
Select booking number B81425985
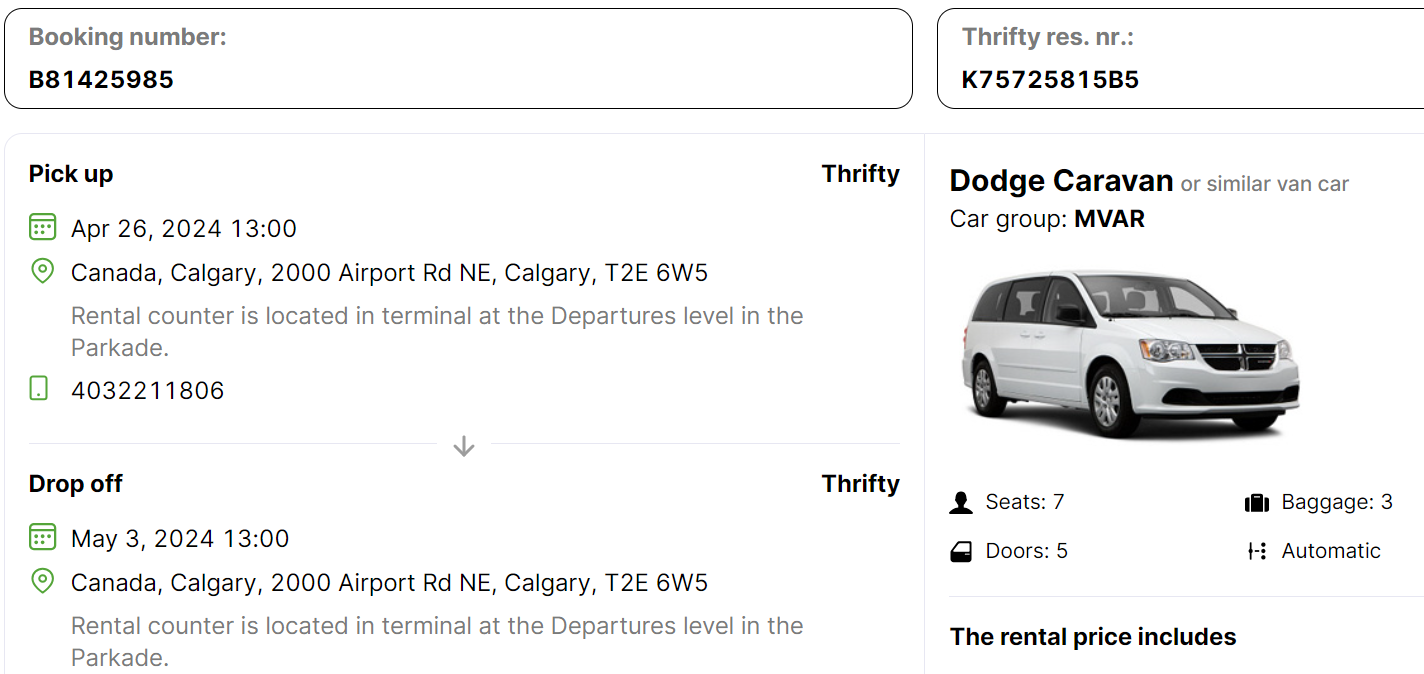pyautogui.click(x=101, y=80)
